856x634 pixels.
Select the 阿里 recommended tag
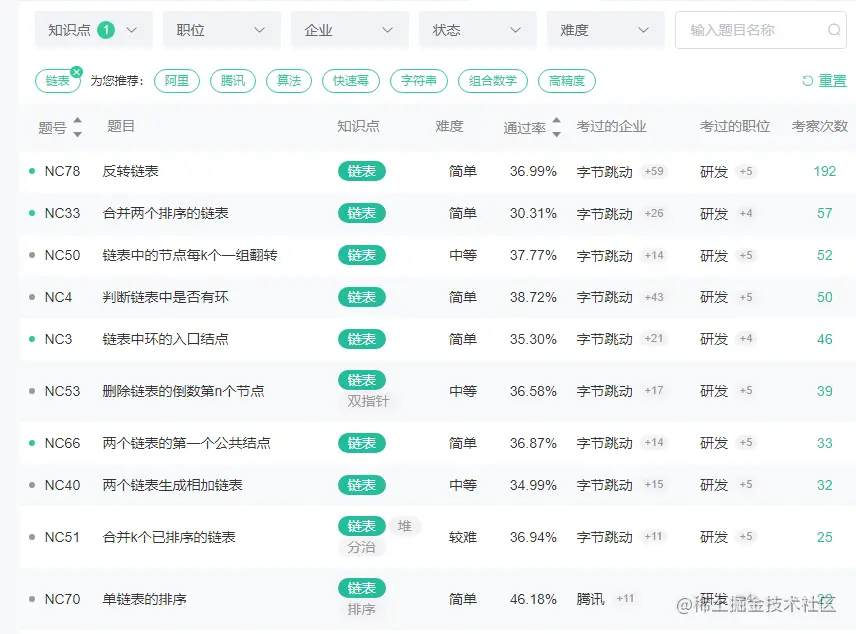click(x=177, y=81)
